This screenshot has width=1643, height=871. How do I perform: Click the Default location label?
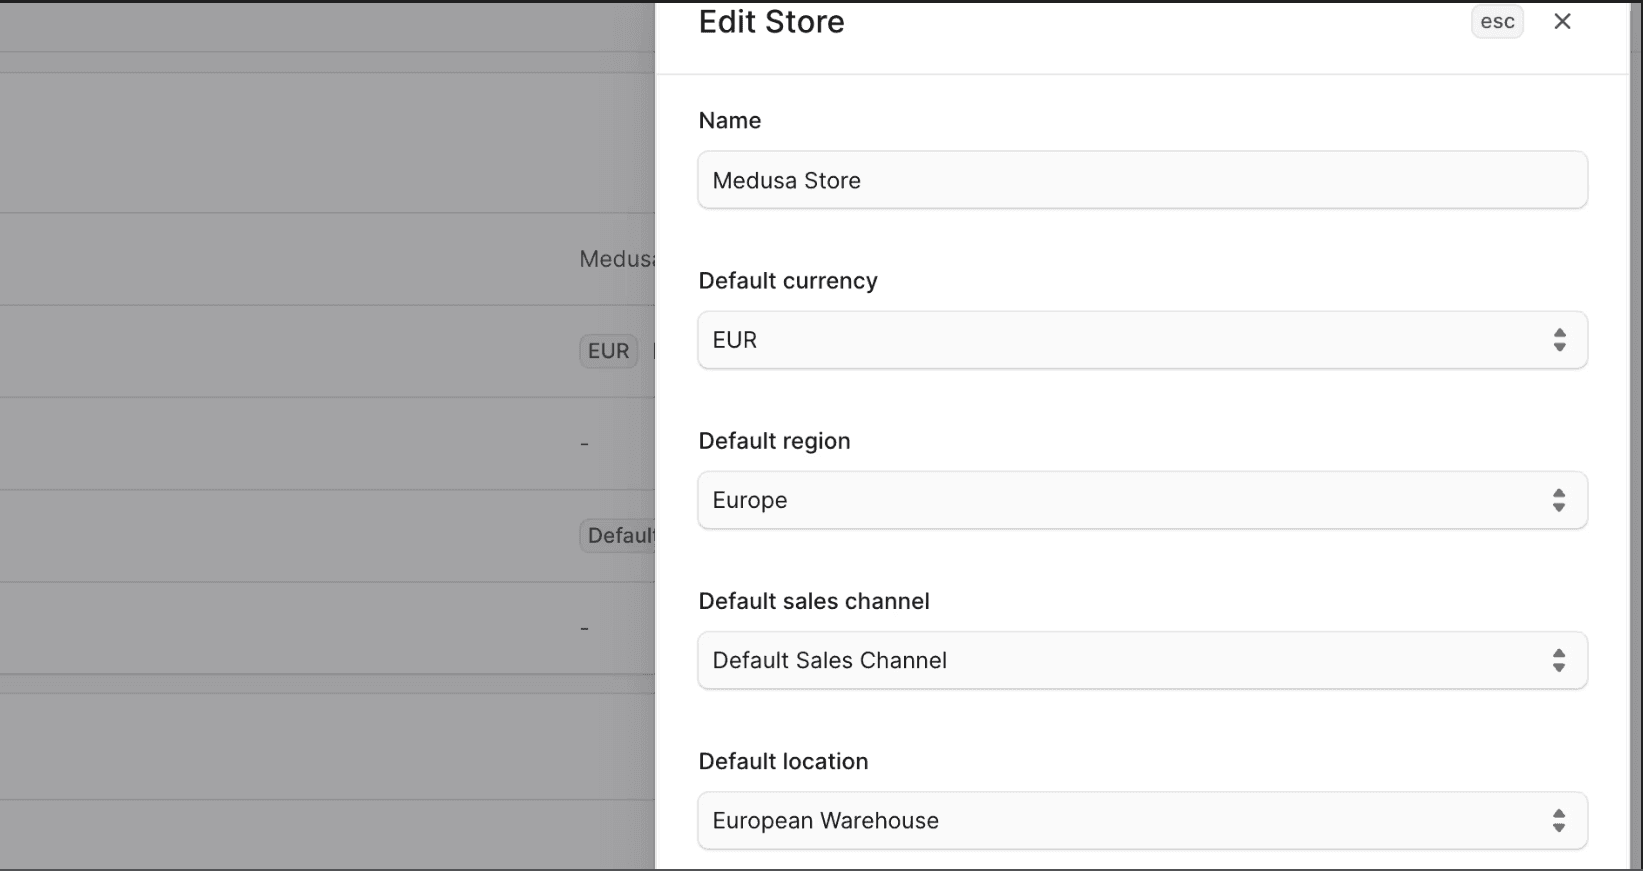(x=783, y=761)
